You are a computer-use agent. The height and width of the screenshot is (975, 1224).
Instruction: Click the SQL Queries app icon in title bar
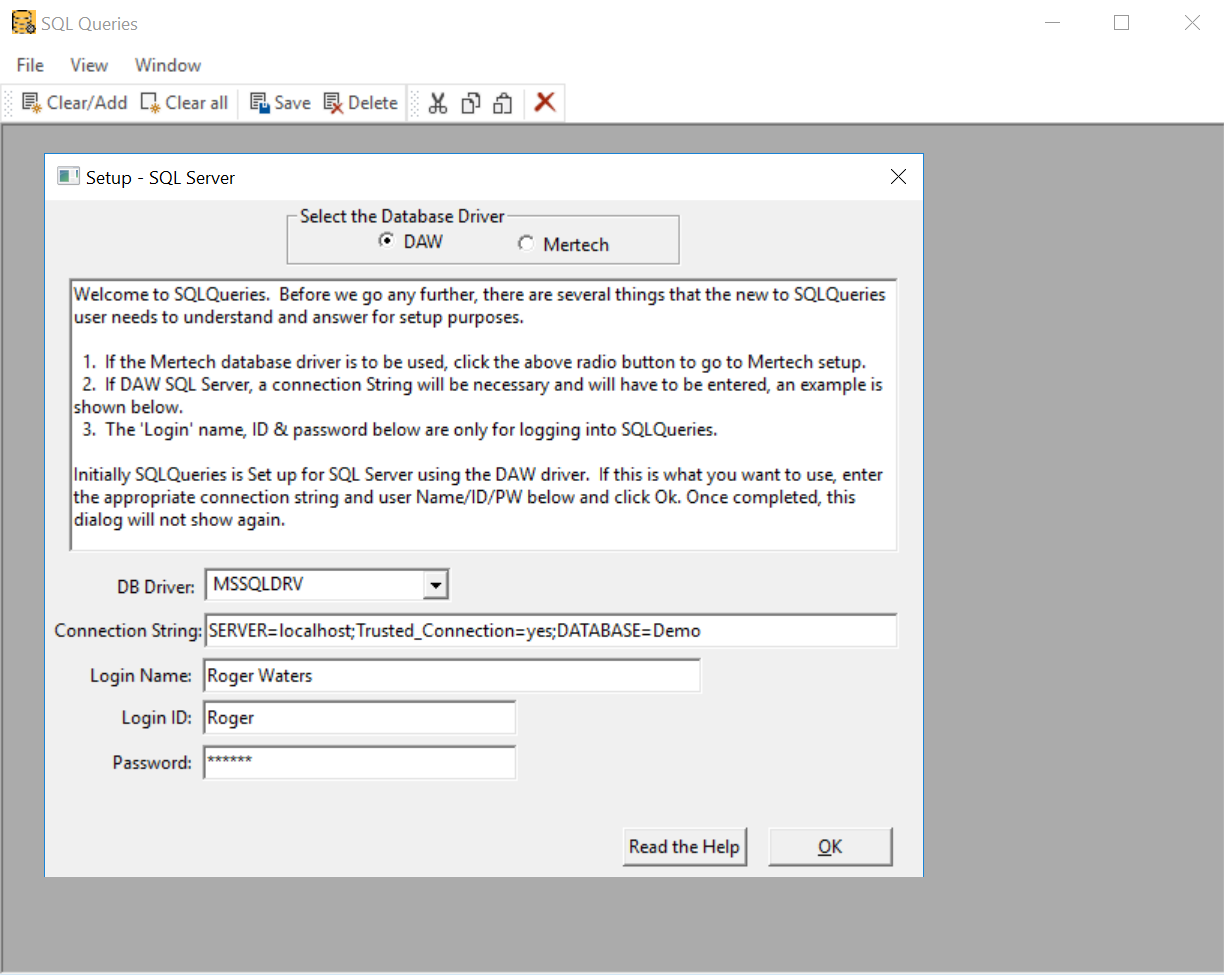pos(24,23)
